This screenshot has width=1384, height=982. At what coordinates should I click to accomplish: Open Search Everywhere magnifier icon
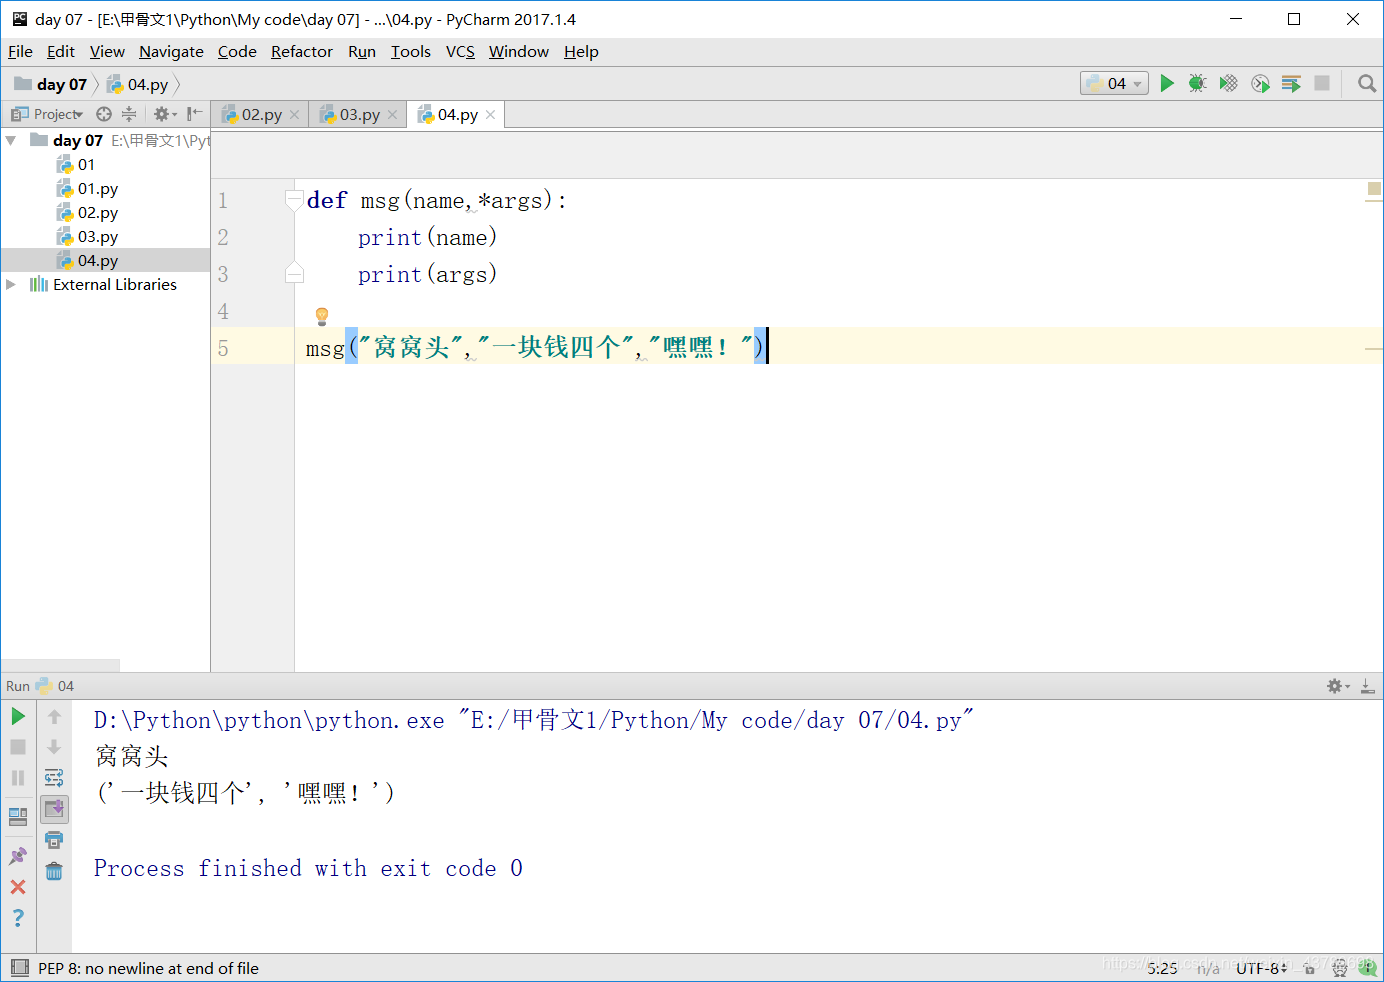1367,84
